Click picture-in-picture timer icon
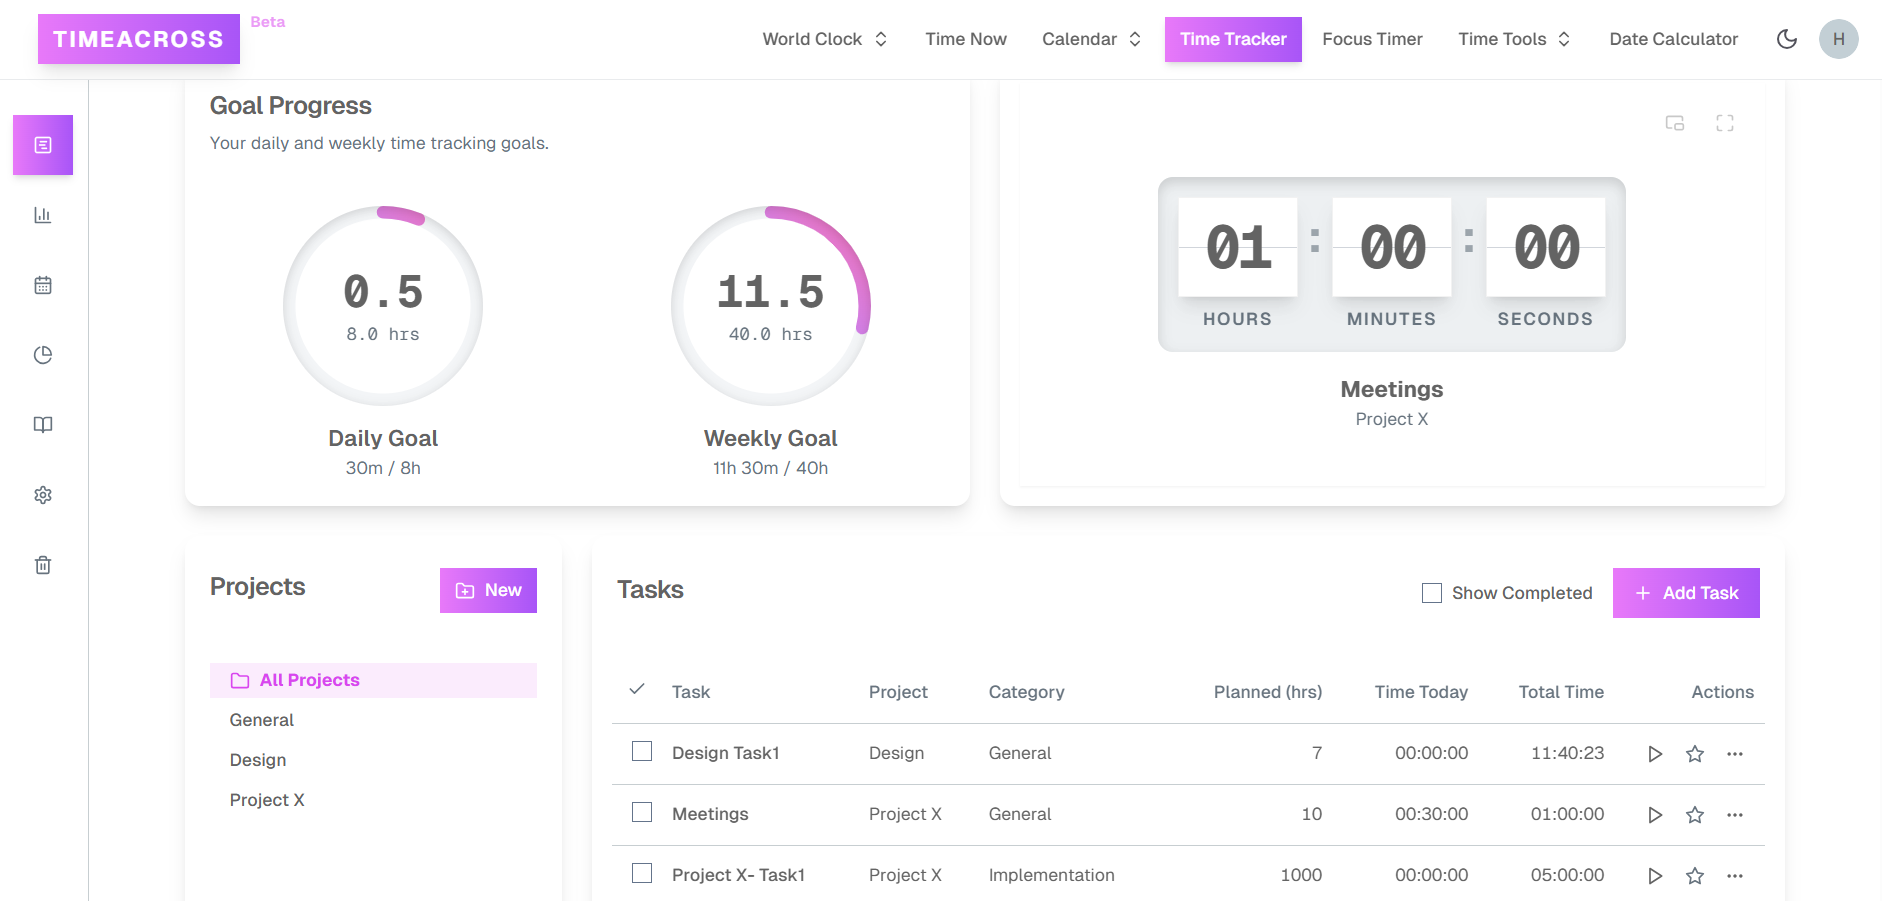This screenshot has width=1882, height=901. pos(1675,123)
